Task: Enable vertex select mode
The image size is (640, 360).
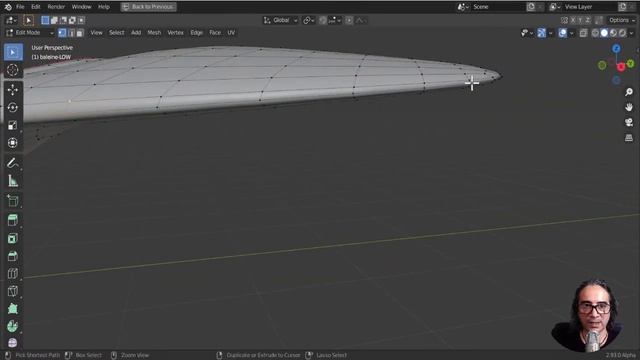Action: (x=62, y=33)
